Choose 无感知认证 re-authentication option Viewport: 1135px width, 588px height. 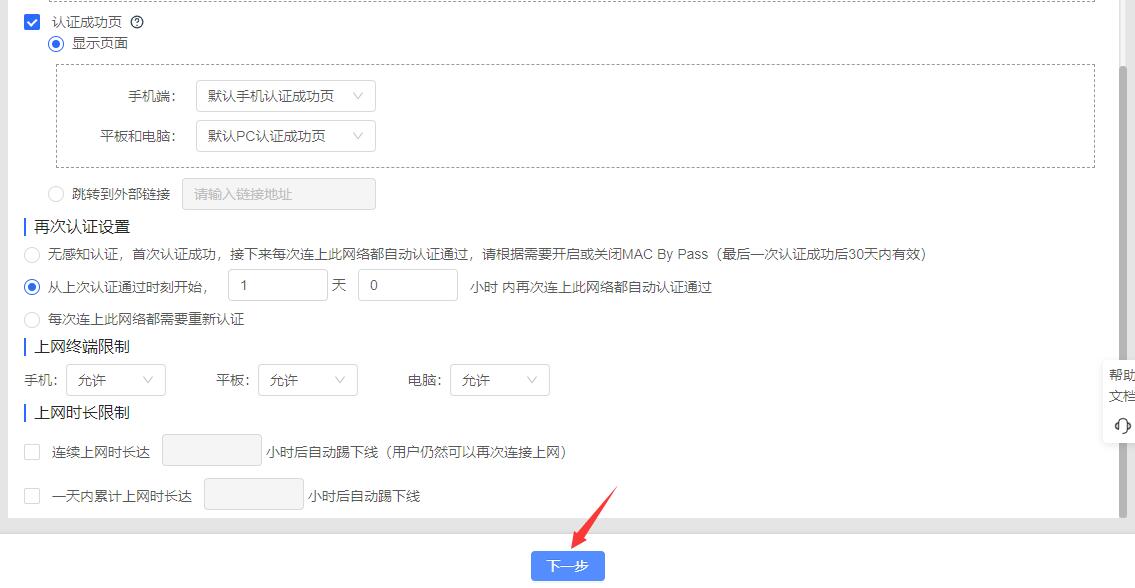[32, 255]
